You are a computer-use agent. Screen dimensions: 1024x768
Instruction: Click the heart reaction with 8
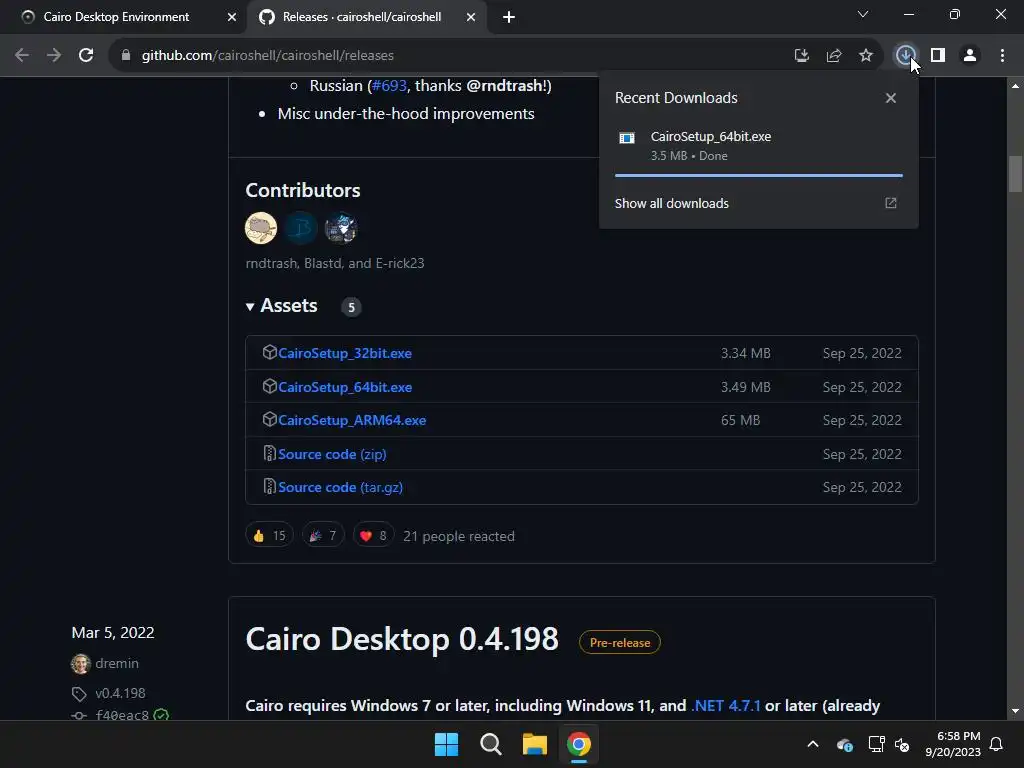point(373,536)
